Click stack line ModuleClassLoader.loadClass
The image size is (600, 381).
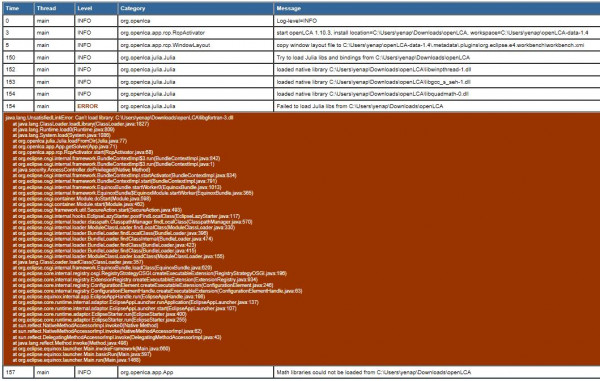pos(118,256)
